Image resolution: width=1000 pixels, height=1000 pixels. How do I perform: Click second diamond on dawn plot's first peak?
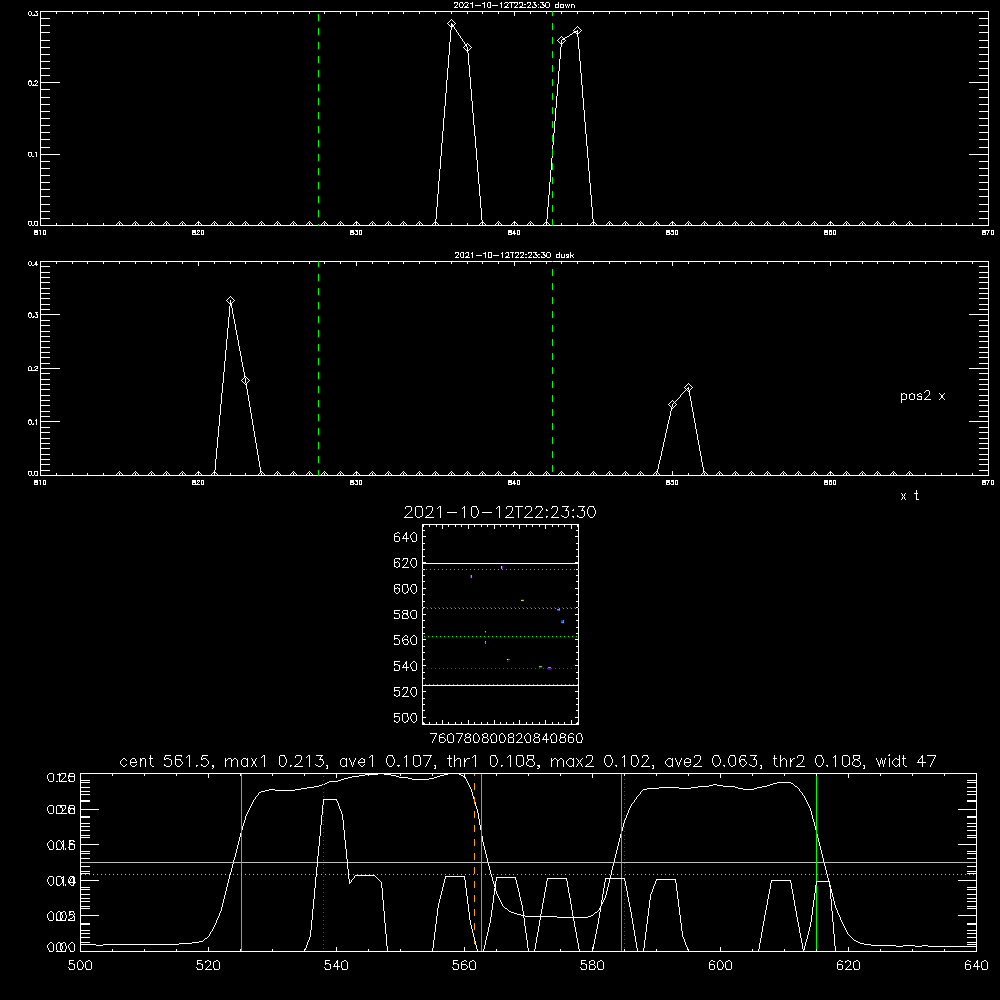[467, 48]
